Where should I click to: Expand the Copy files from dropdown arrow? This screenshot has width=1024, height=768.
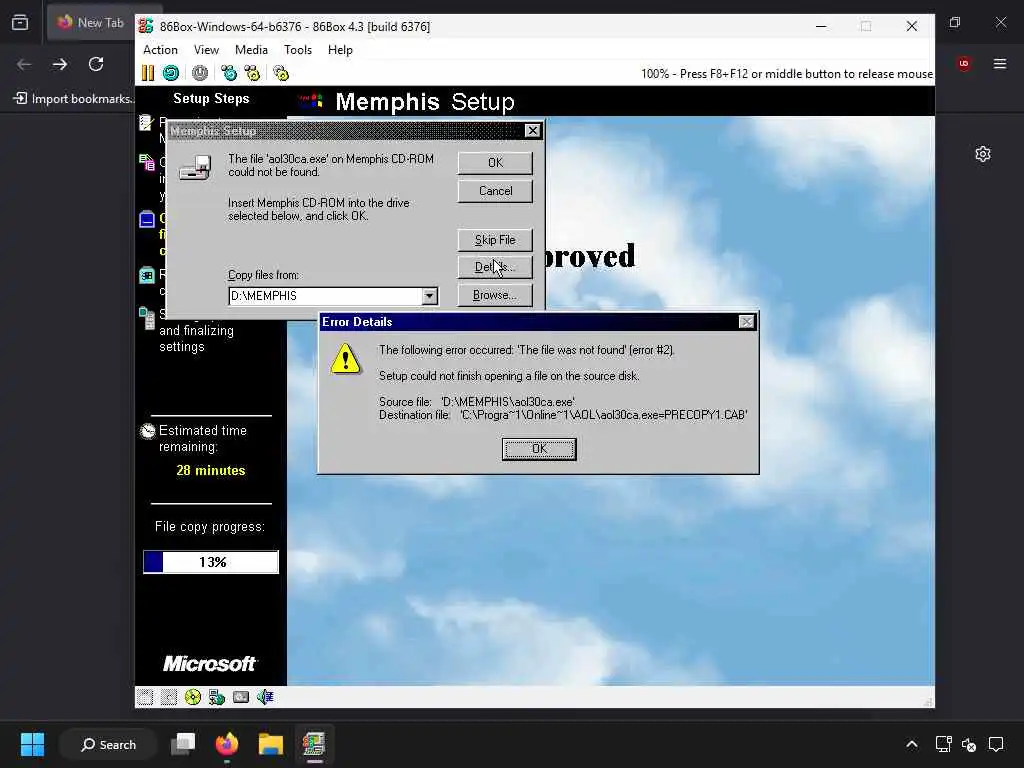(x=429, y=296)
